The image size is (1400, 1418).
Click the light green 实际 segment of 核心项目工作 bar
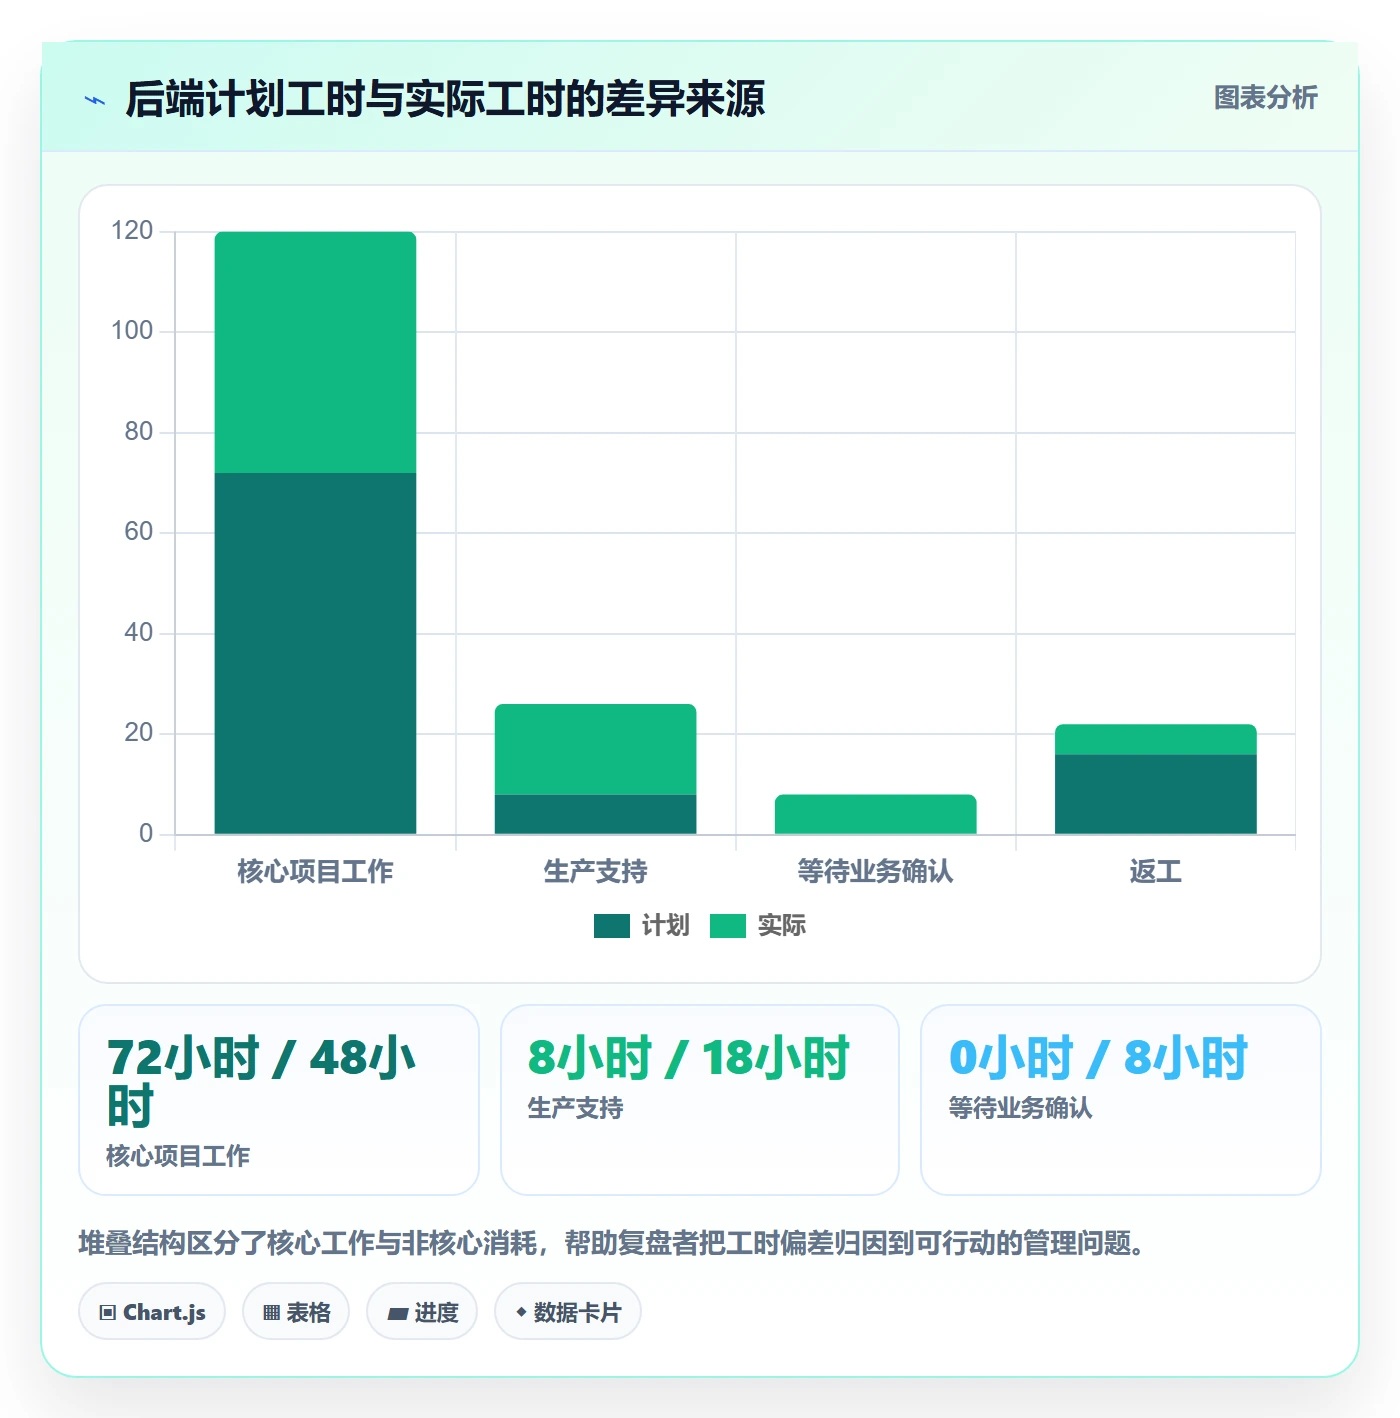315,352
